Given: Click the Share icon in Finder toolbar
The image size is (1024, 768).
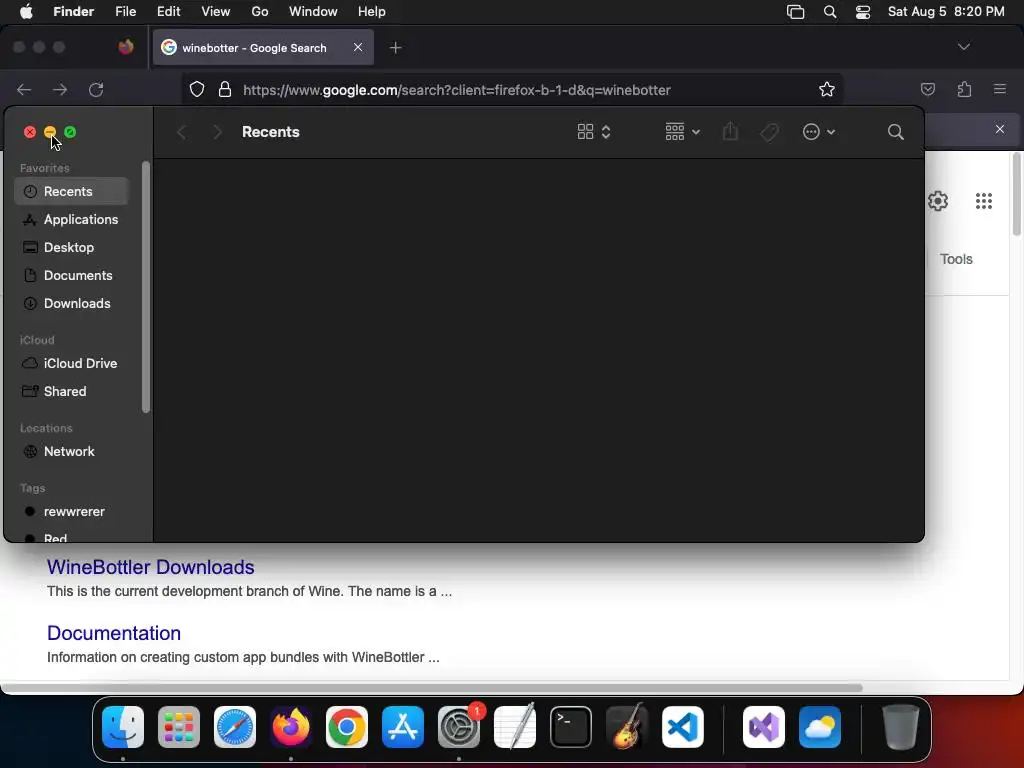Looking at the screenshot, I should [x=731, y=133].
